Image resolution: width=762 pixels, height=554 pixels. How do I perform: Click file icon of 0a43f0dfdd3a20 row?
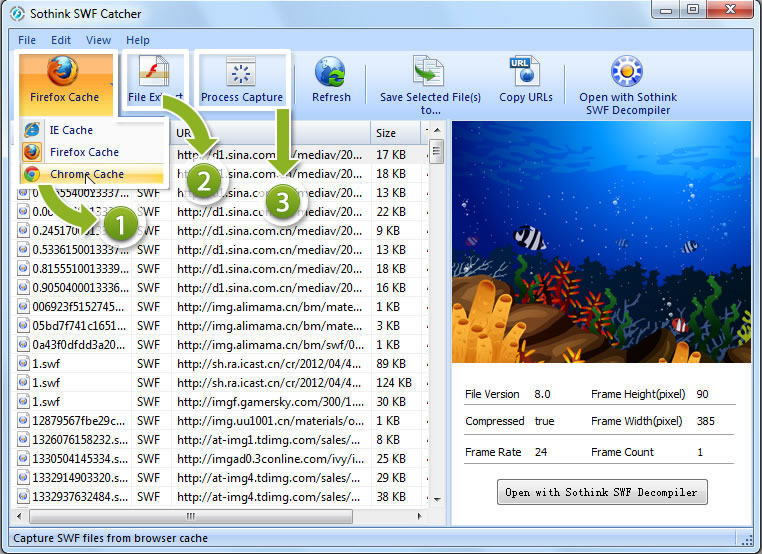(x=23, y=344)
